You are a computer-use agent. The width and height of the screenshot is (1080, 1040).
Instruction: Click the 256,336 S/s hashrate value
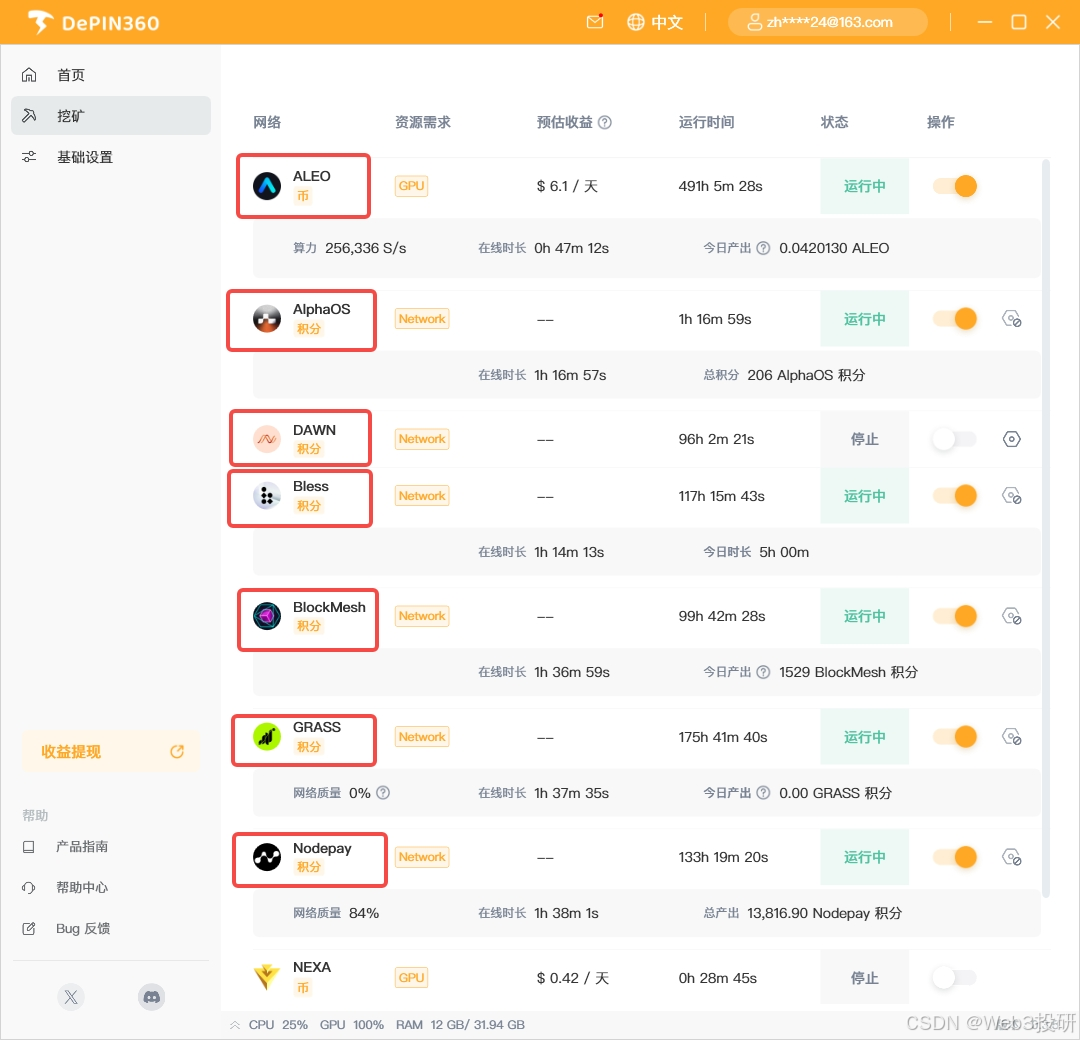(x=366, y=248)
